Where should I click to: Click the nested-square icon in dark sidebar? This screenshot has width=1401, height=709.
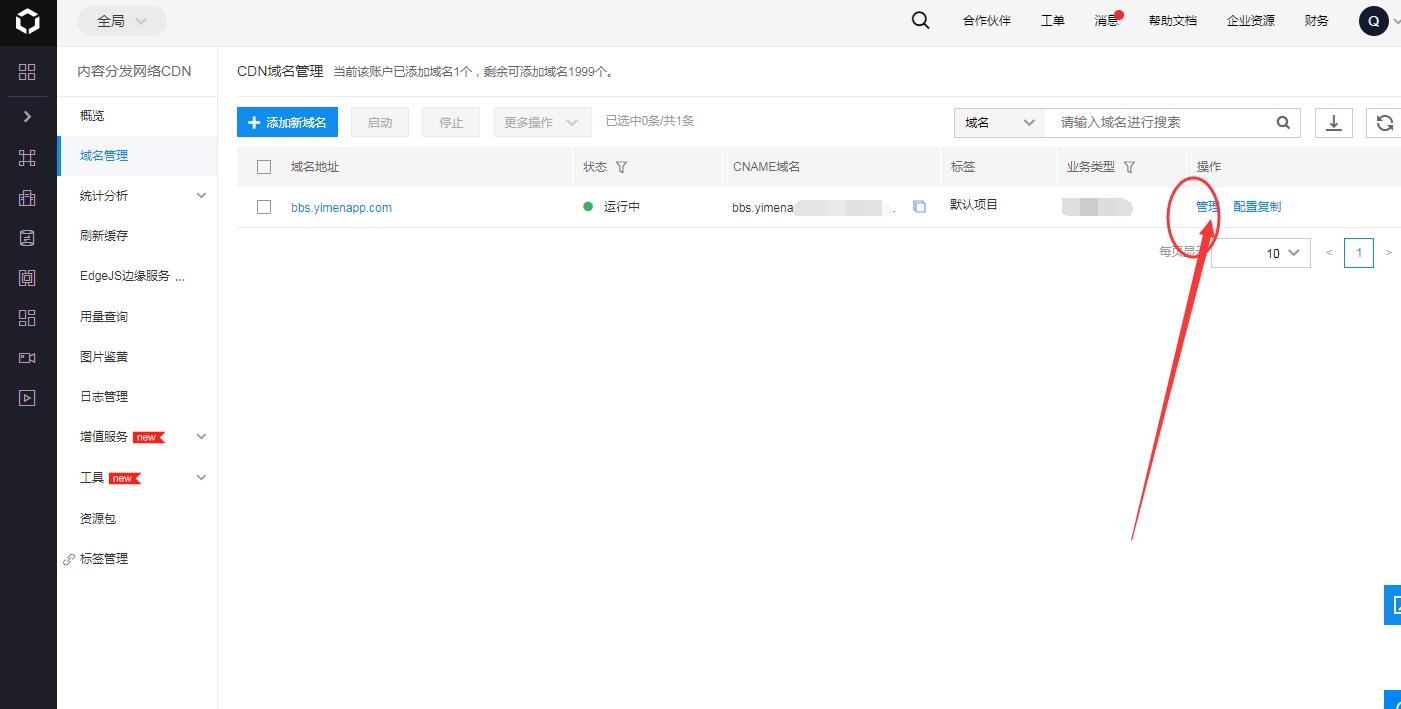pos(27,278)
